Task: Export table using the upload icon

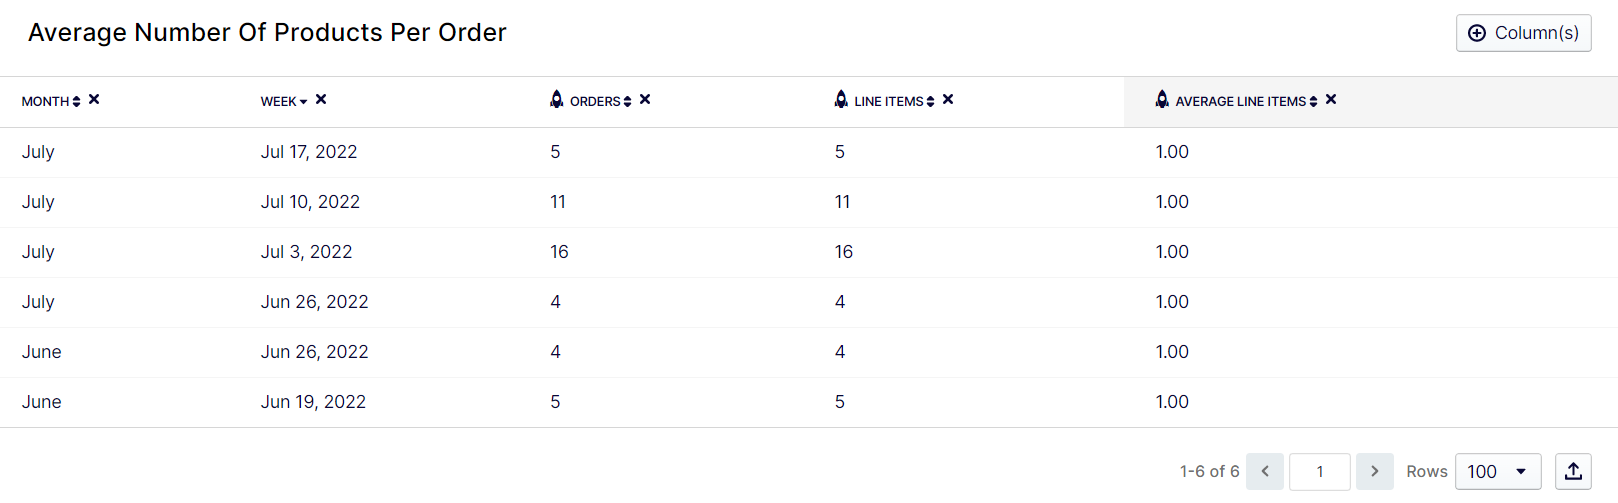Action: pos(1573,471)
